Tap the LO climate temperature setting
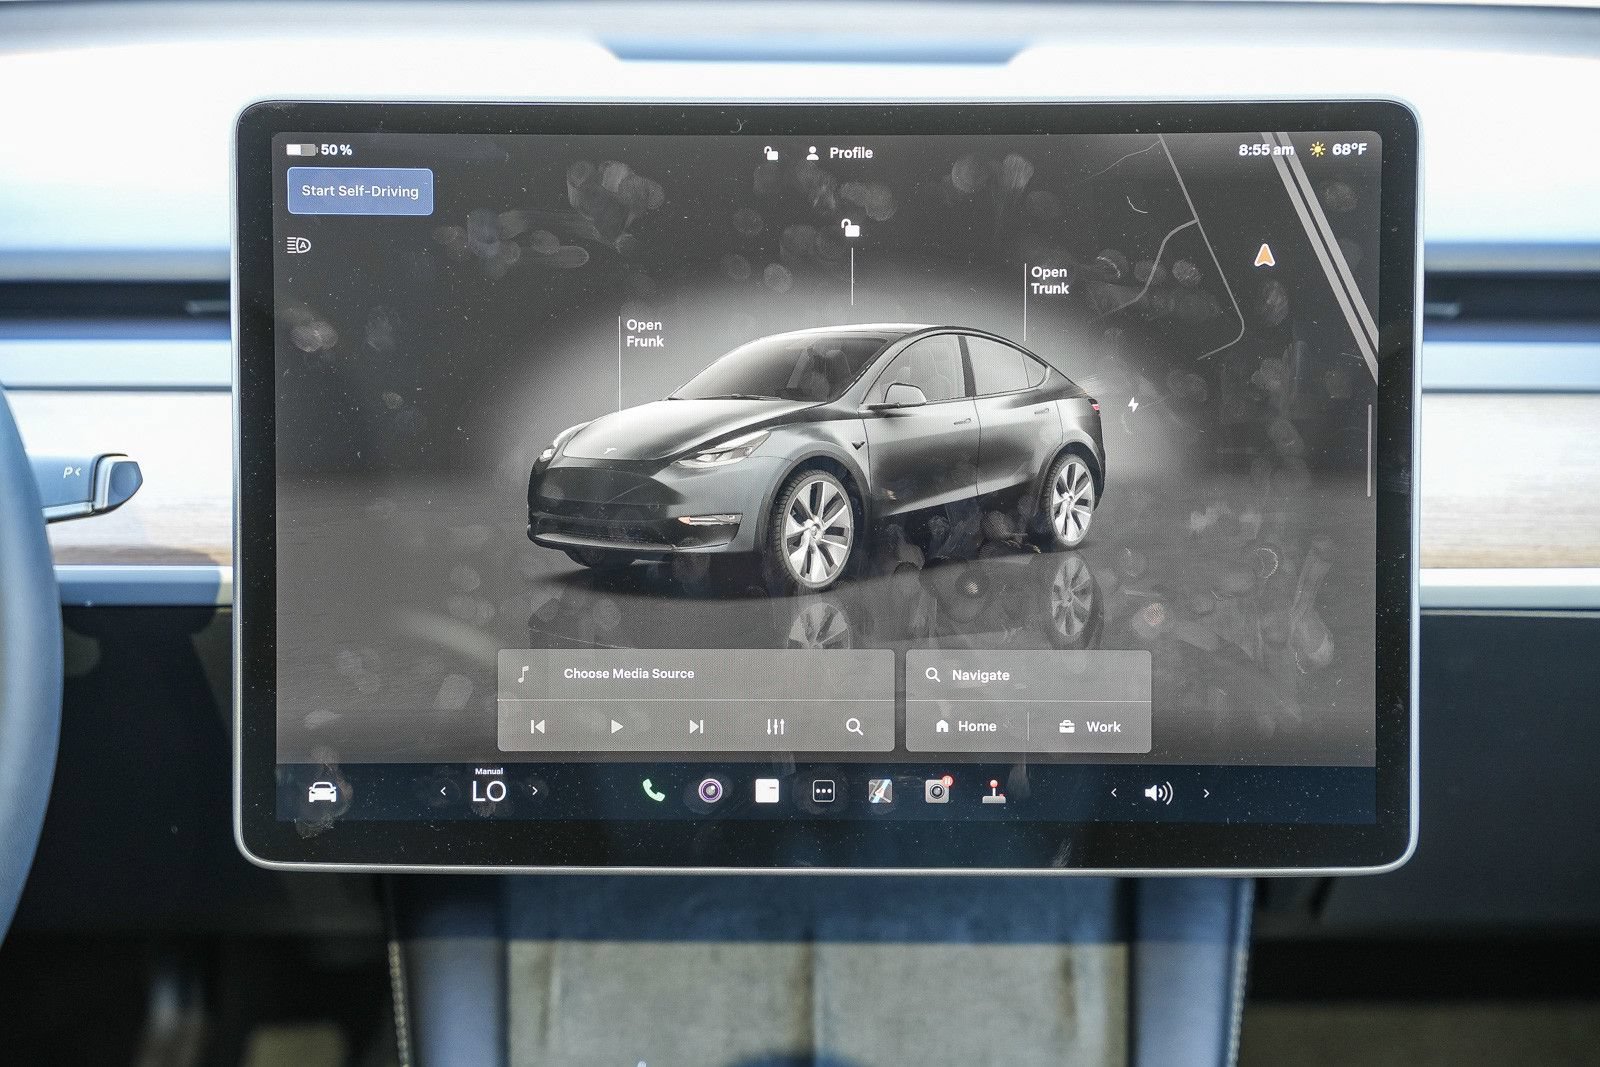 coord(489,791)
